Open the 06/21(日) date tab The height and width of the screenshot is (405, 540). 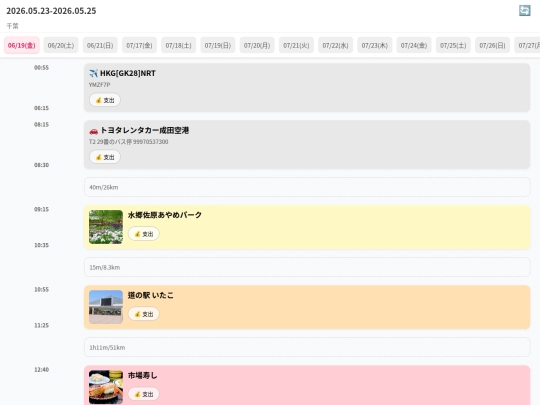(100, 45)
